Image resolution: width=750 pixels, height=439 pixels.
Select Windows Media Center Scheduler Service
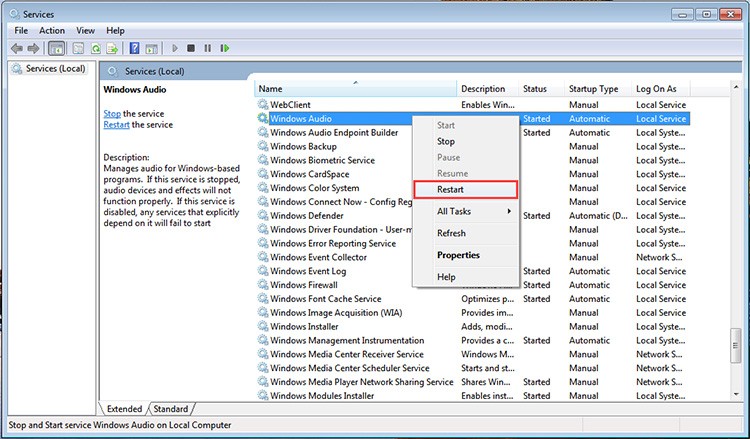pyautogui.click(x=472, y=368)
